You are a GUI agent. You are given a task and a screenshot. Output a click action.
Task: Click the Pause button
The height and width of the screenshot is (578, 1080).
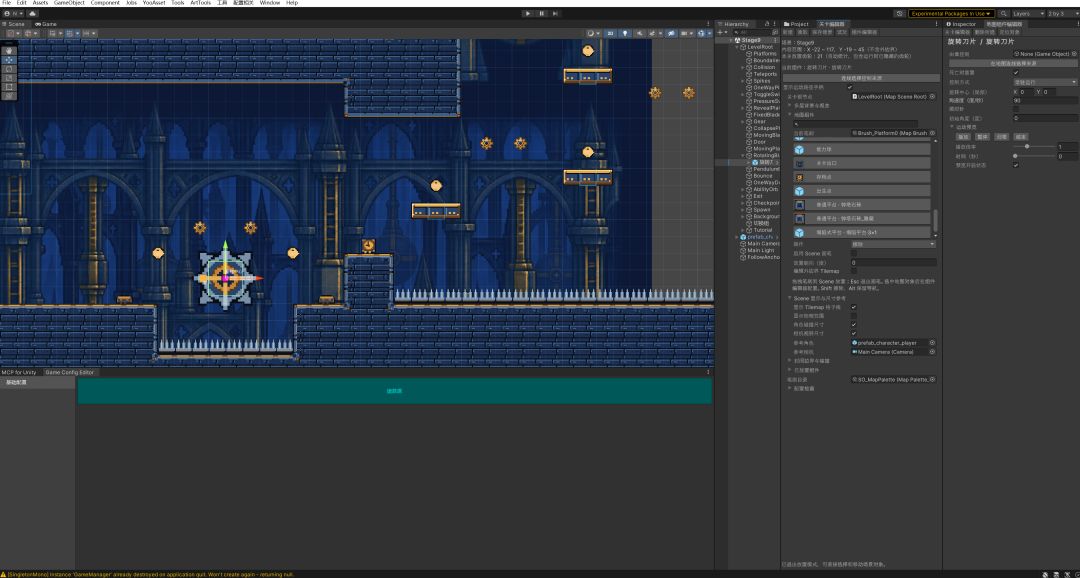tap(541, 13)
